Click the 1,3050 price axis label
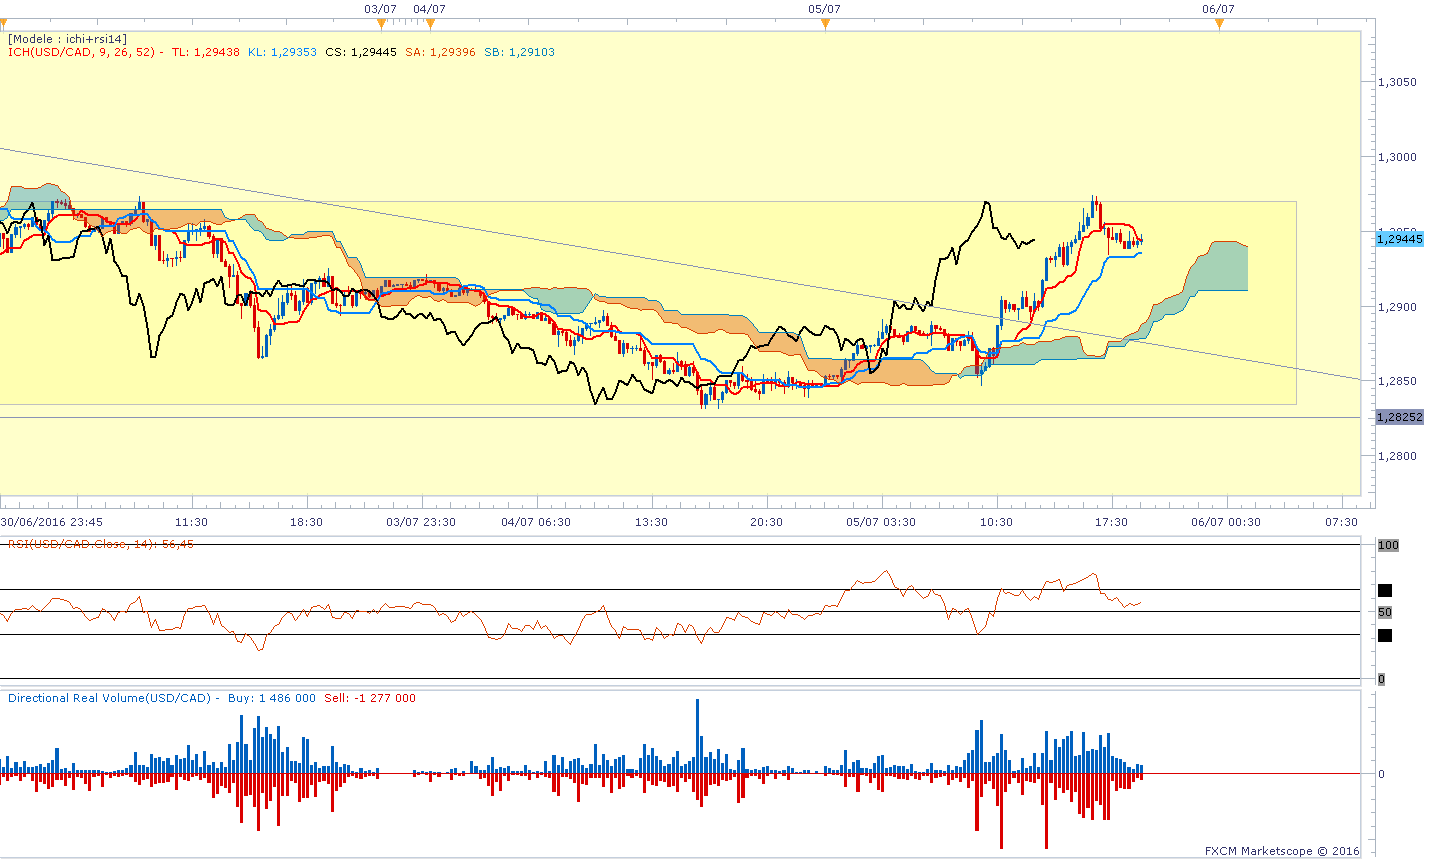The width and height of the screenshot is (1433, 859). tap(1397, 82)
